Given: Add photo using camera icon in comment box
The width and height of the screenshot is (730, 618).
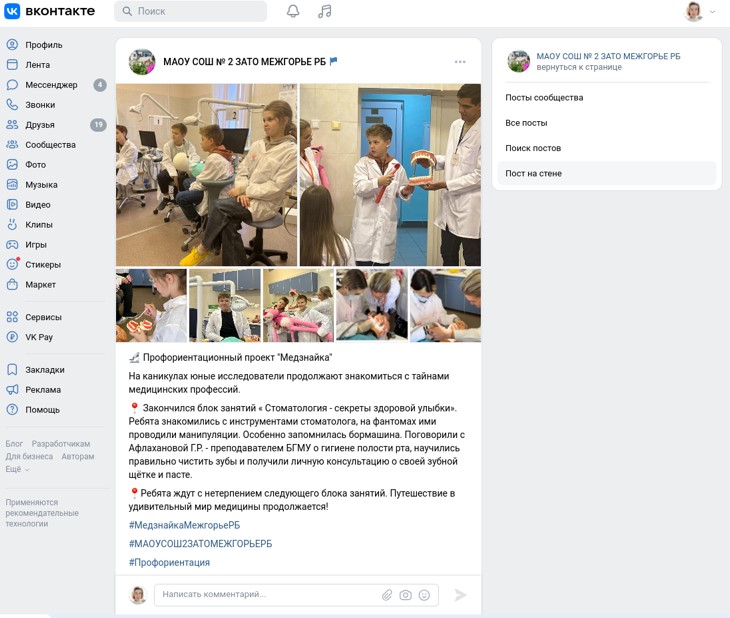Looking at the screenshot, I should (x=406, y=595).
